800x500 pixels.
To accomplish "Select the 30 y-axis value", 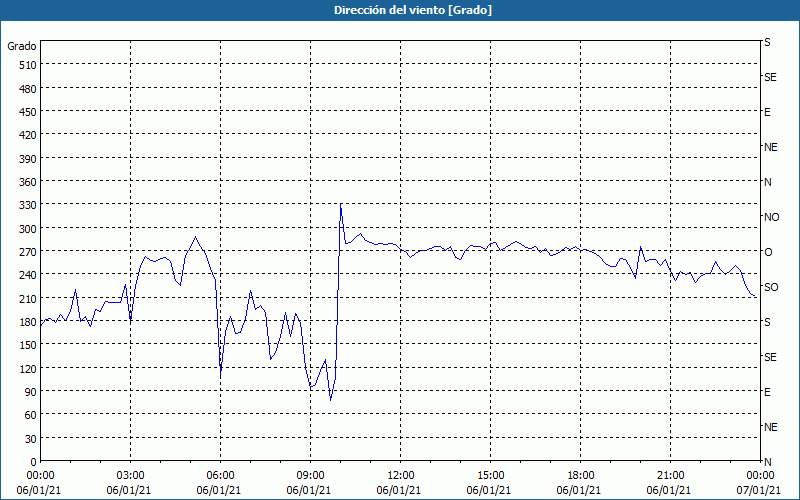I will (x=31, y=438).
